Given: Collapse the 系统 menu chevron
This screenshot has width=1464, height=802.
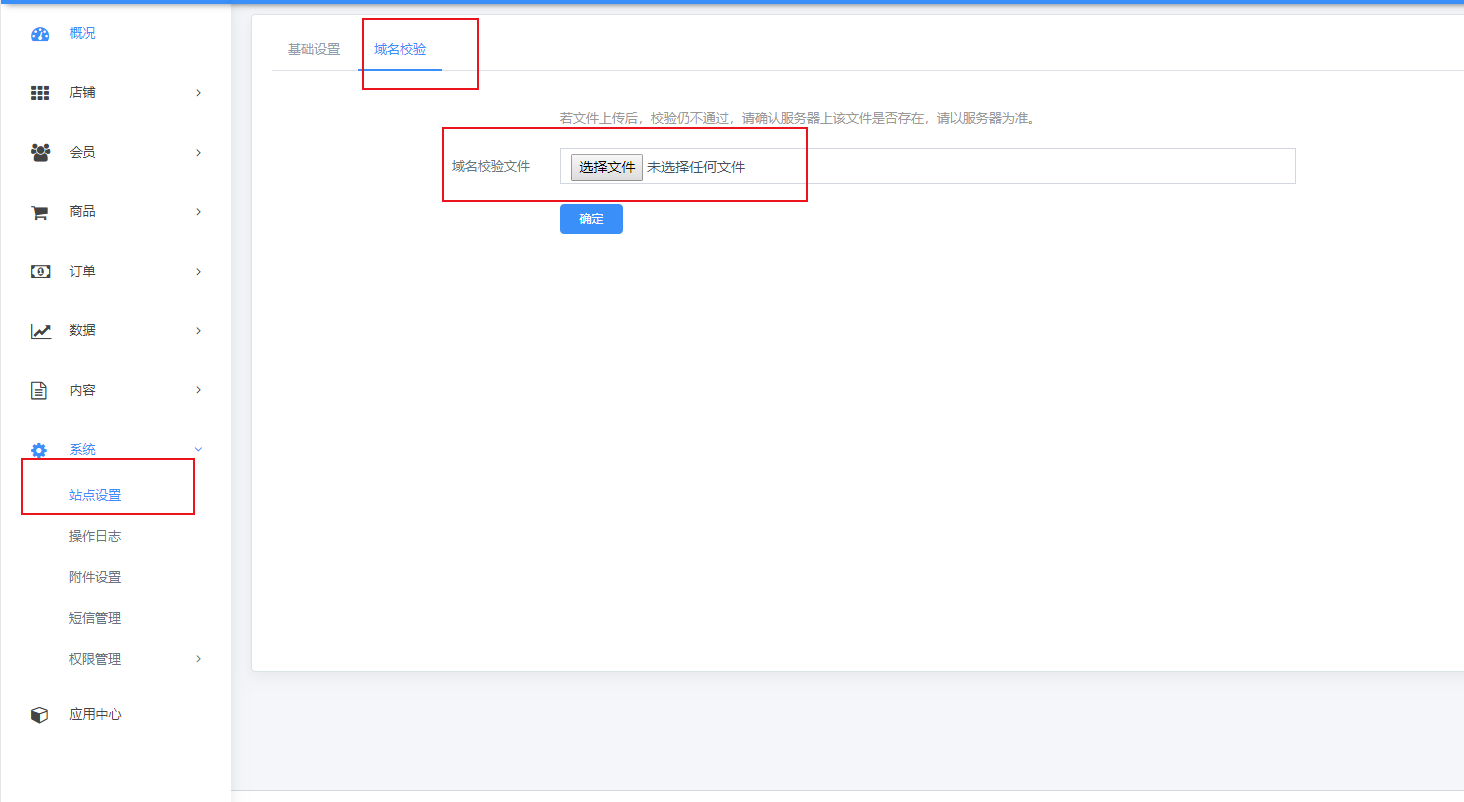Looking at the screenshot, I should (198, 450).
